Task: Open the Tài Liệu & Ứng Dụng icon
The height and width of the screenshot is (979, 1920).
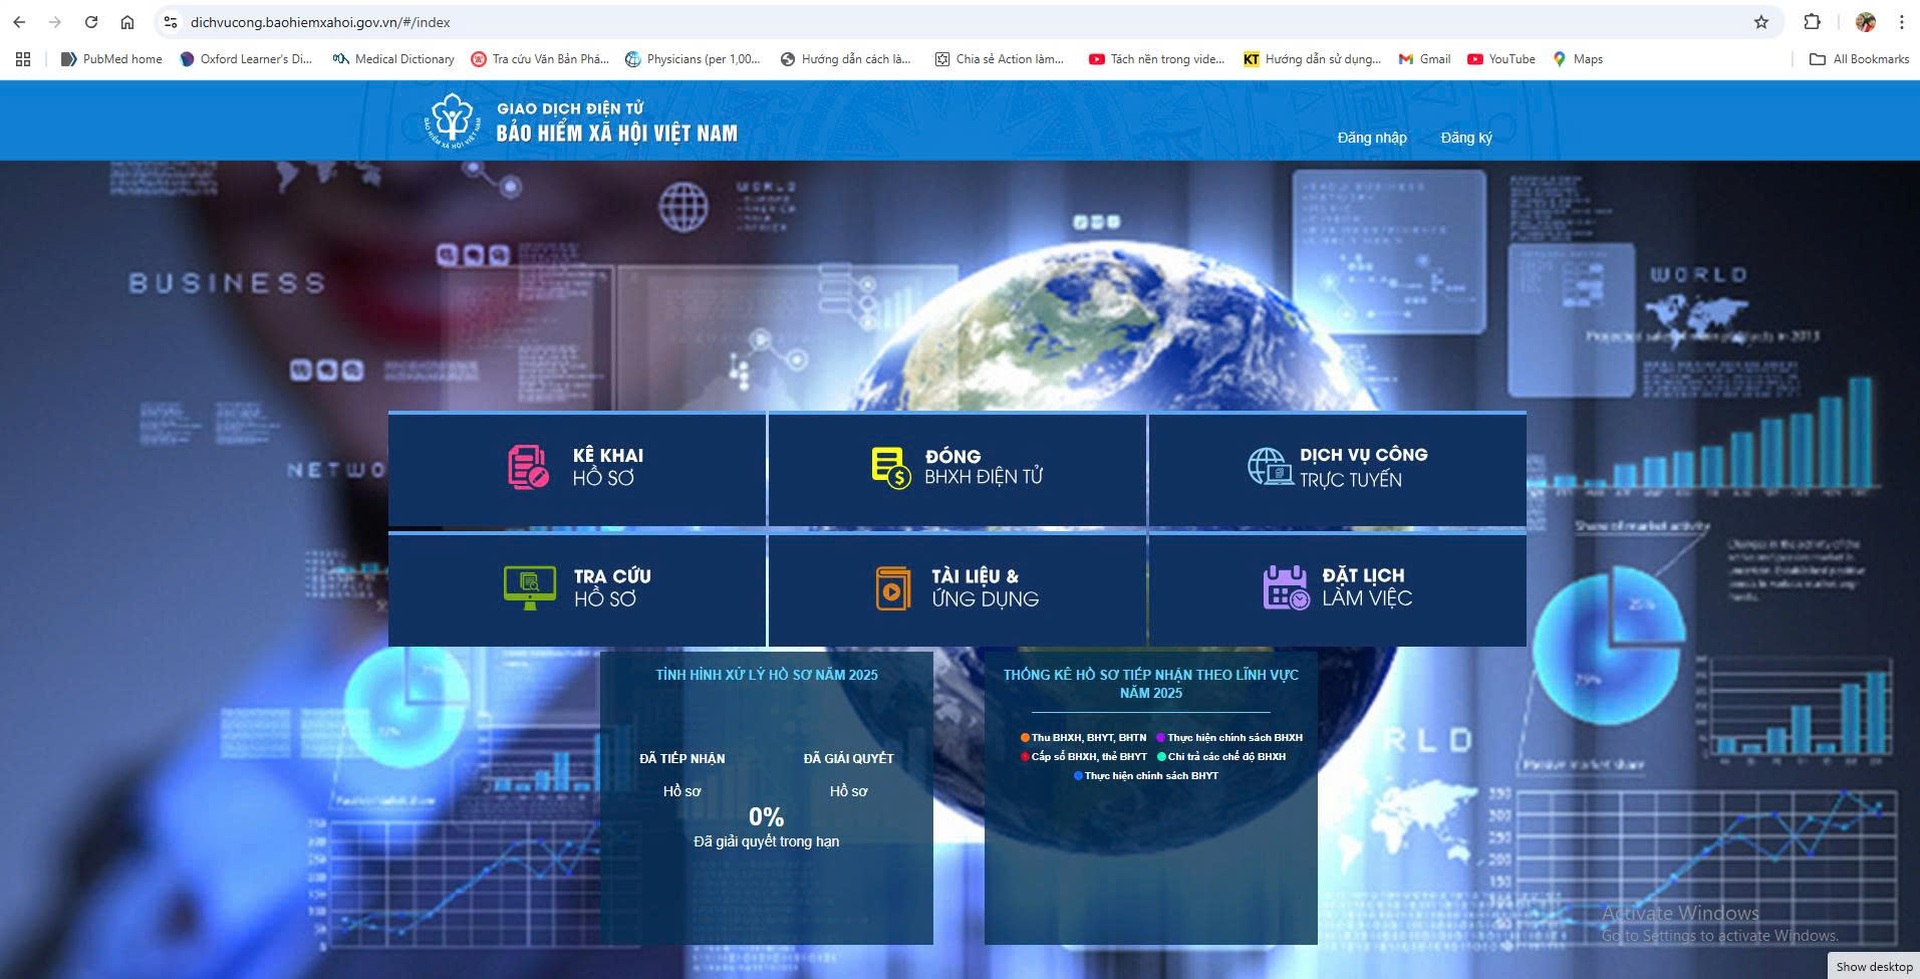Action: click(x=892, y=588)
